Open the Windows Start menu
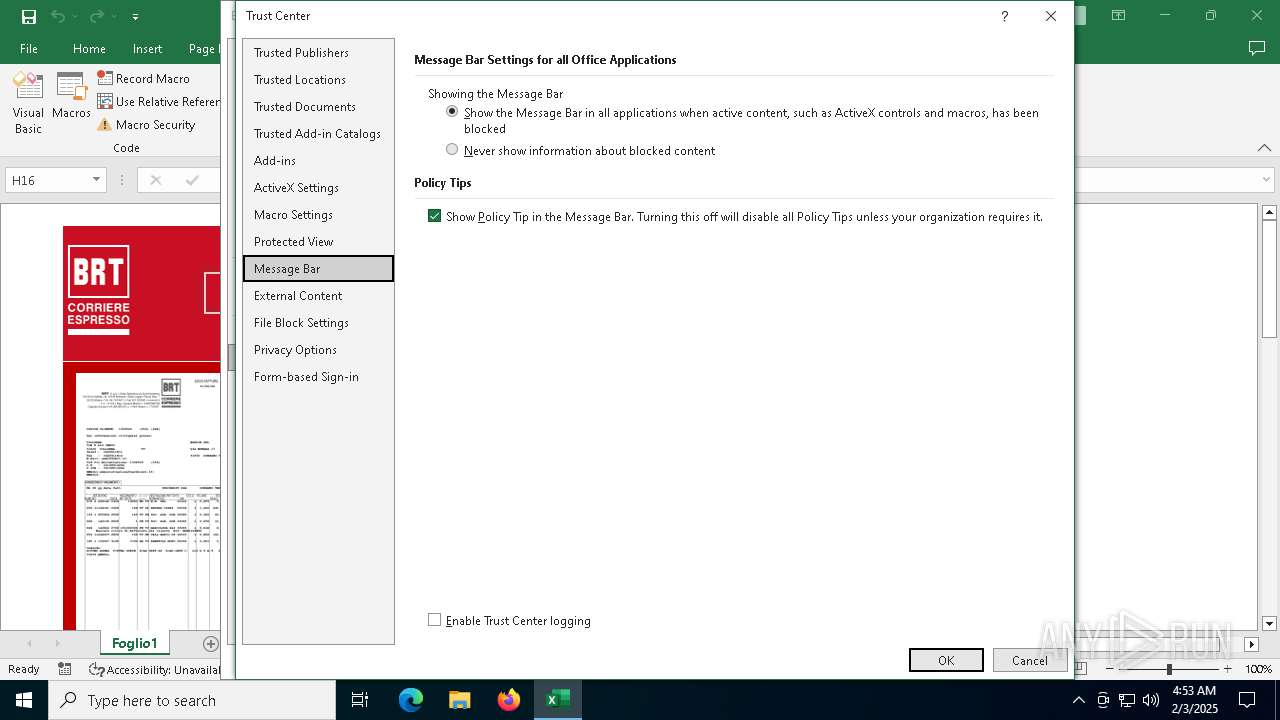Screen dimensions: 1280x720 point(24,700)
